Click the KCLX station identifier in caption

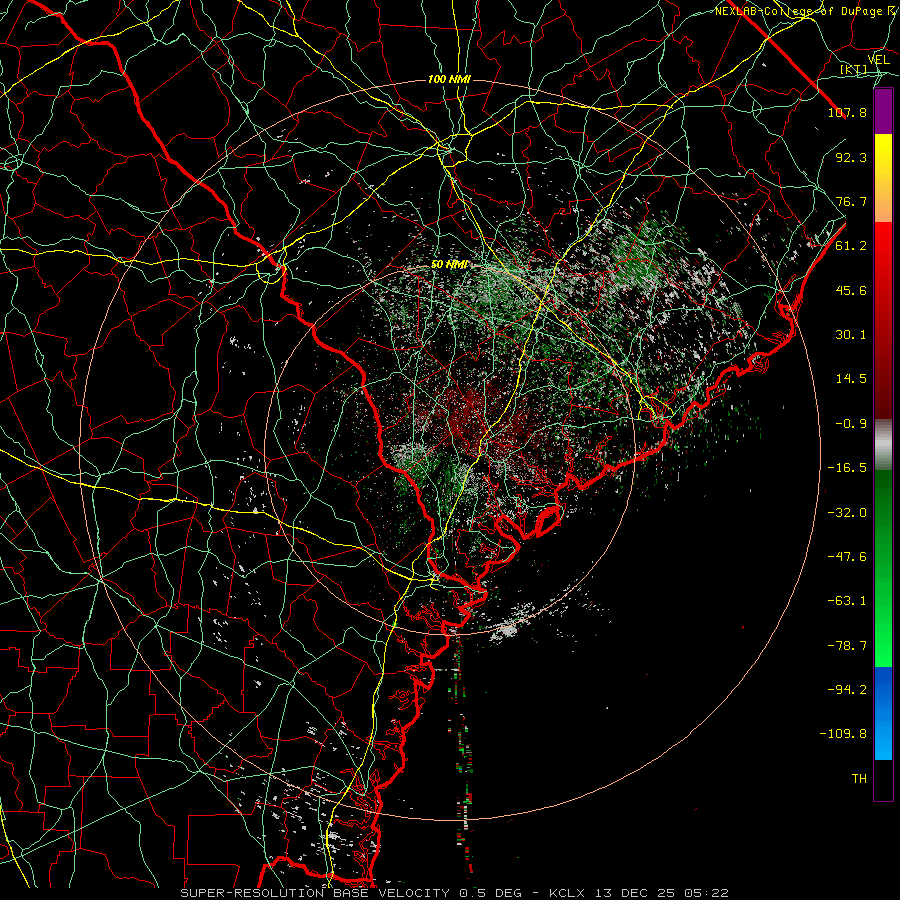click(568, 893)
